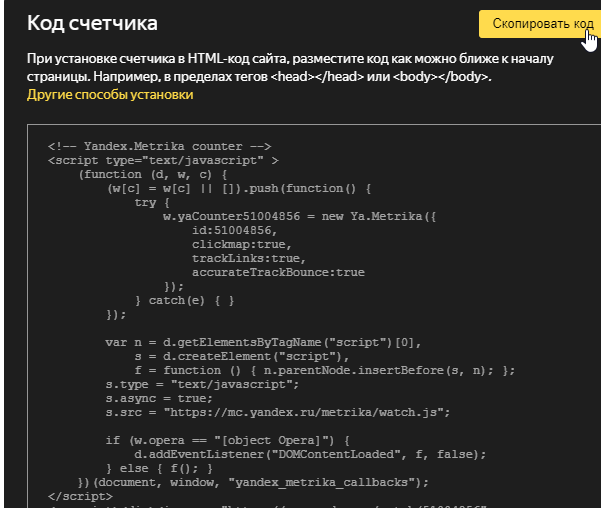Click the catch(e) line

(184, 301)
